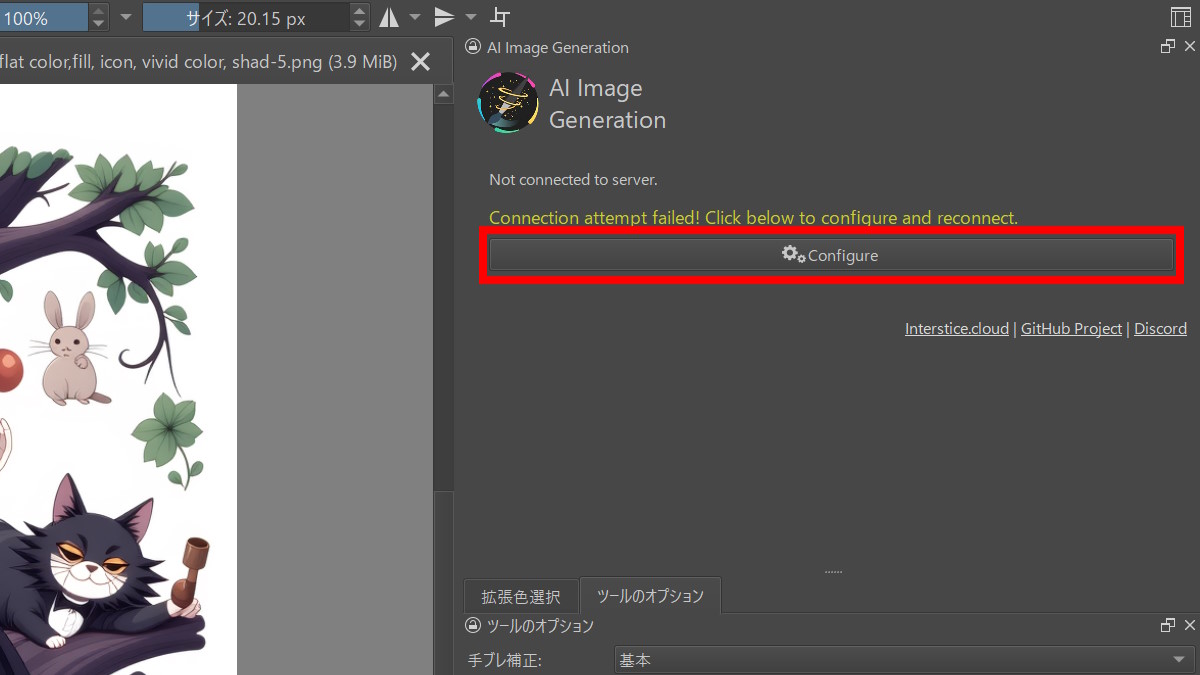Click the canvas scrollbar up arrow
This screenshot has height=675, width=1200.
pyautogui.click(x=445, y=94)
